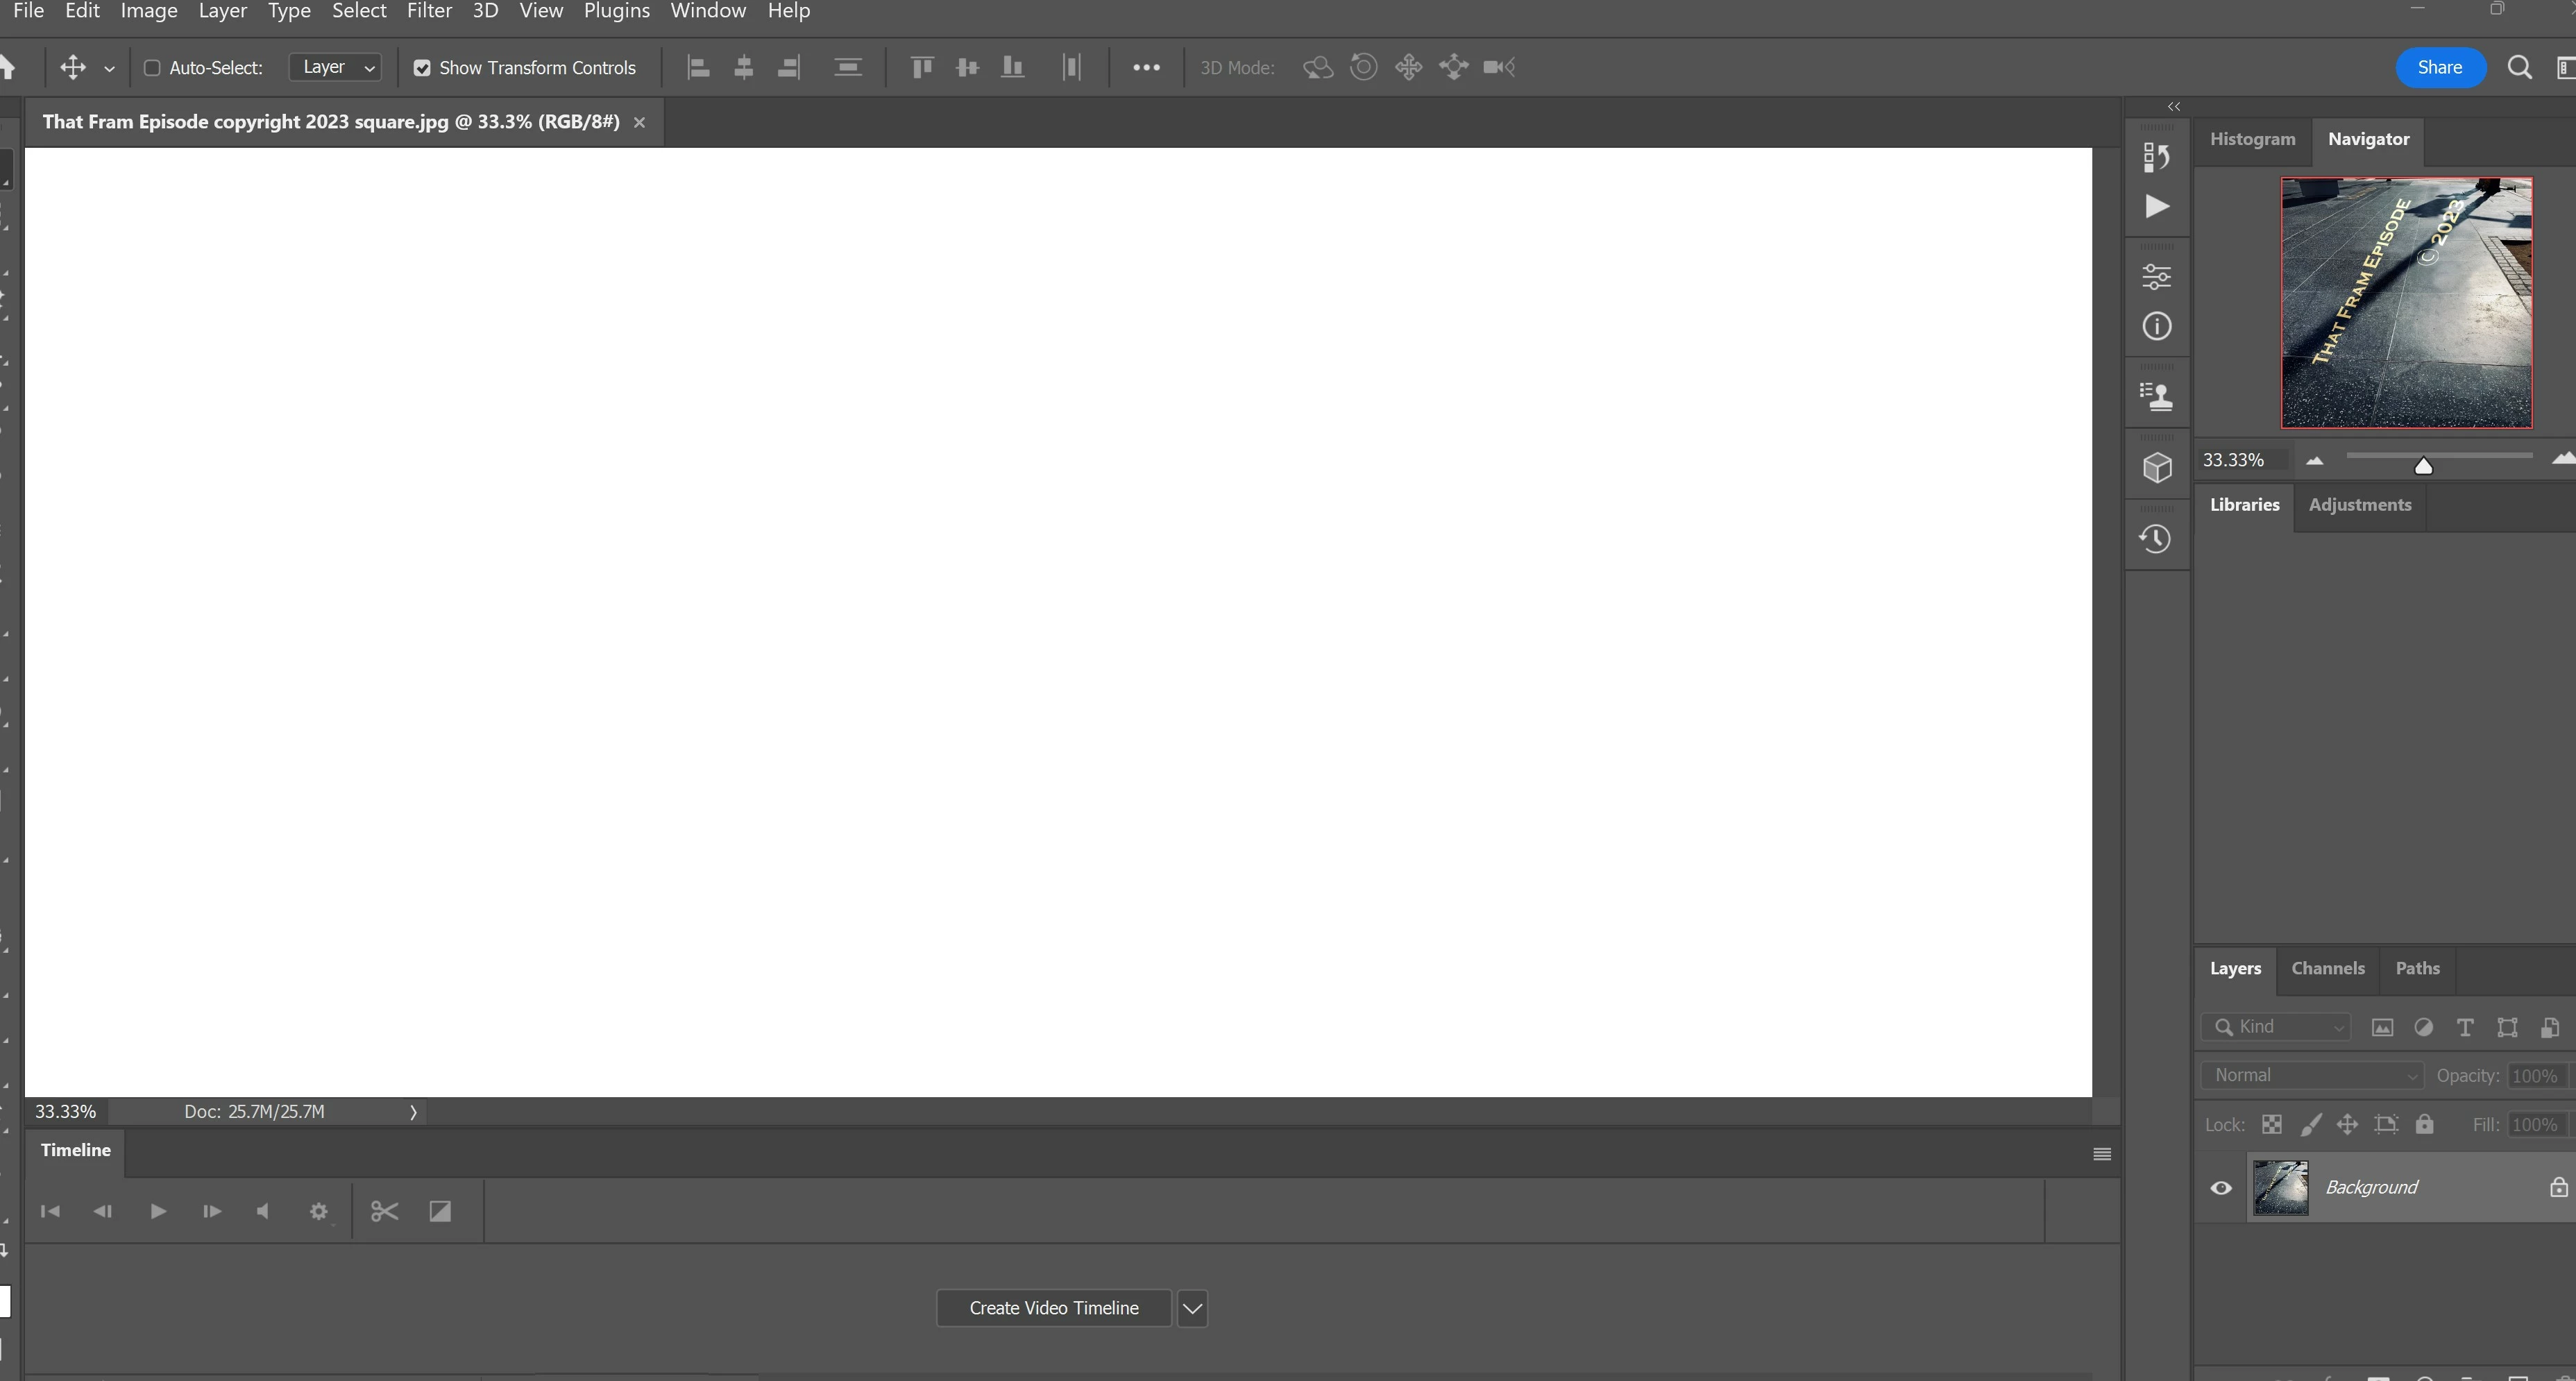Enable the Auto-Select checkbox
Image resolution: width=2576 pixels, height=1381 pixels.
[152, 68]
